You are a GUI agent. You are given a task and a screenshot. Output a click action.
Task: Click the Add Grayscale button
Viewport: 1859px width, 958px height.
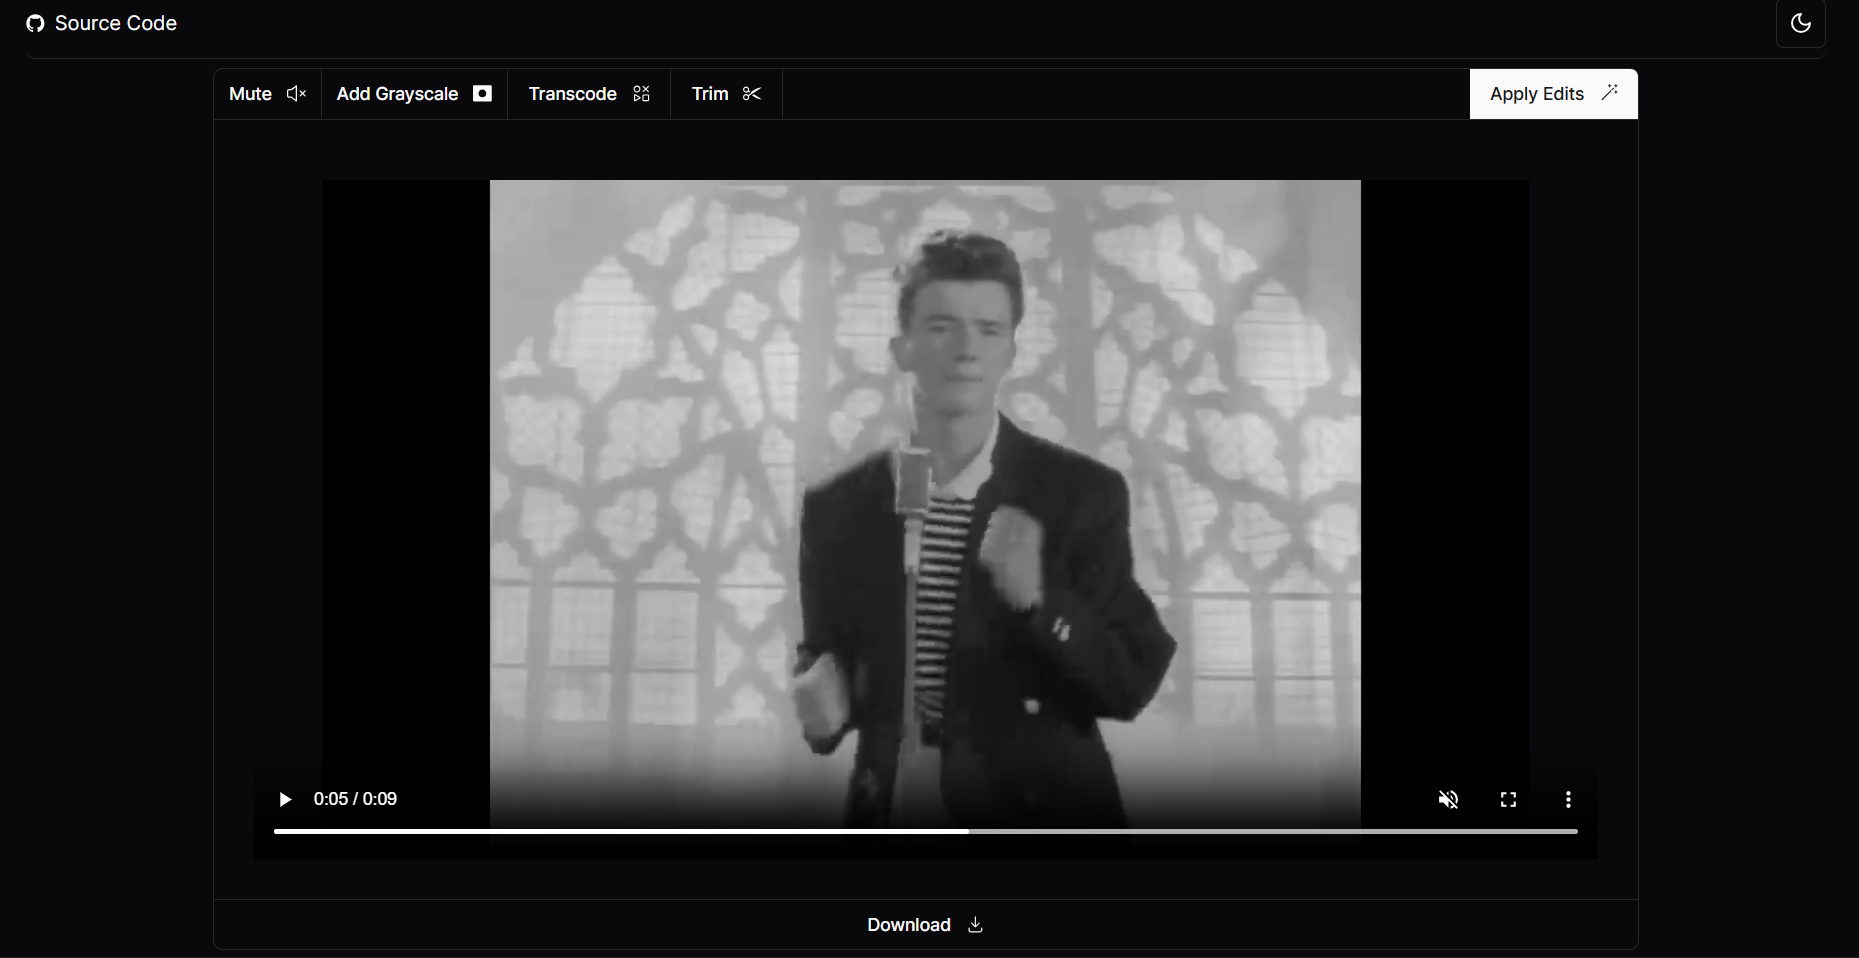click(x=414, y=94)
